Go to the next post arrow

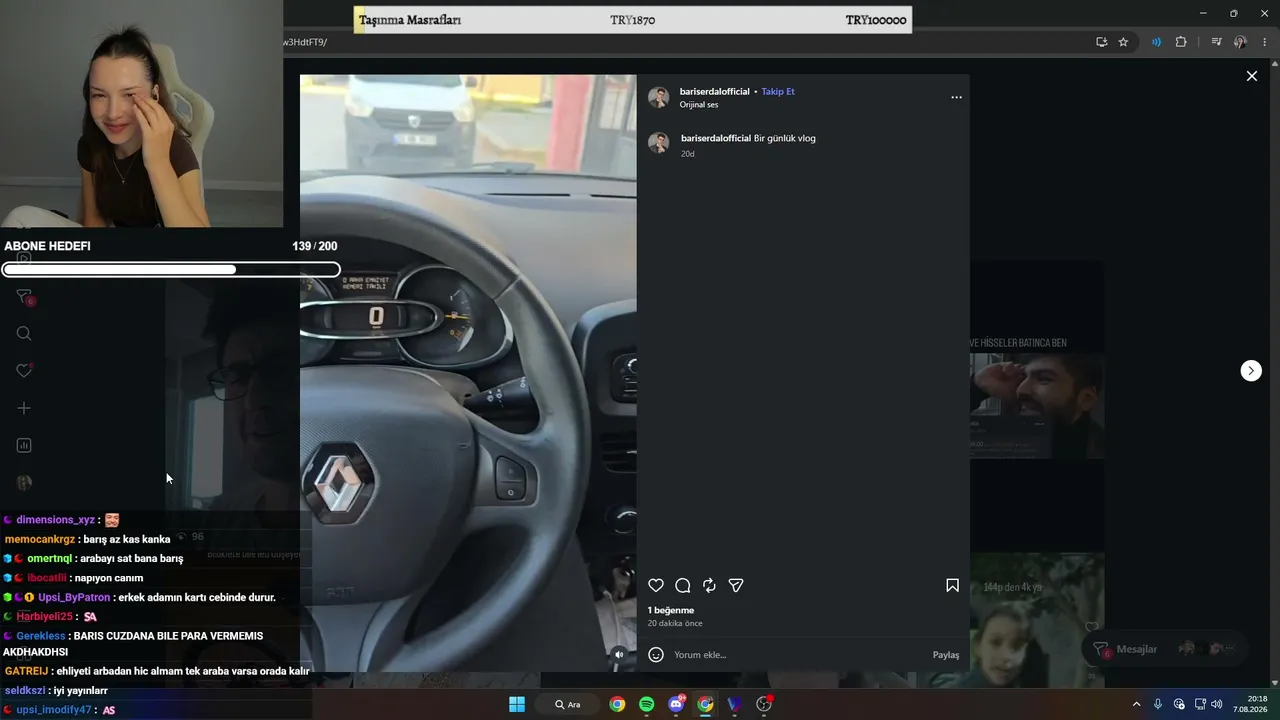(1251, 371)
